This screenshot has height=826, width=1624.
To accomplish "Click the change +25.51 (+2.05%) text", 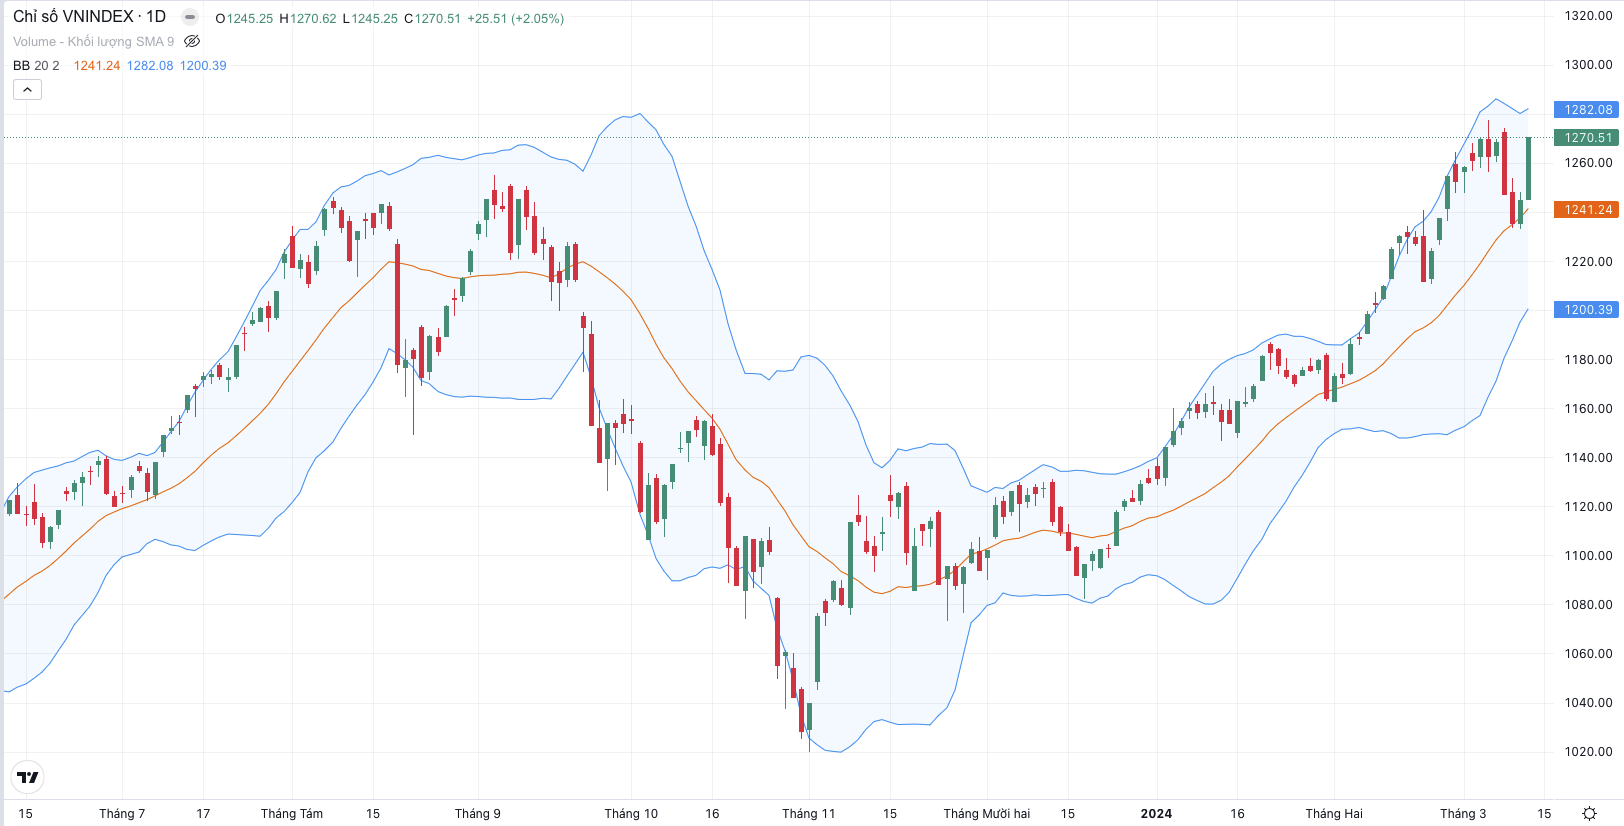I will [516, 19].
